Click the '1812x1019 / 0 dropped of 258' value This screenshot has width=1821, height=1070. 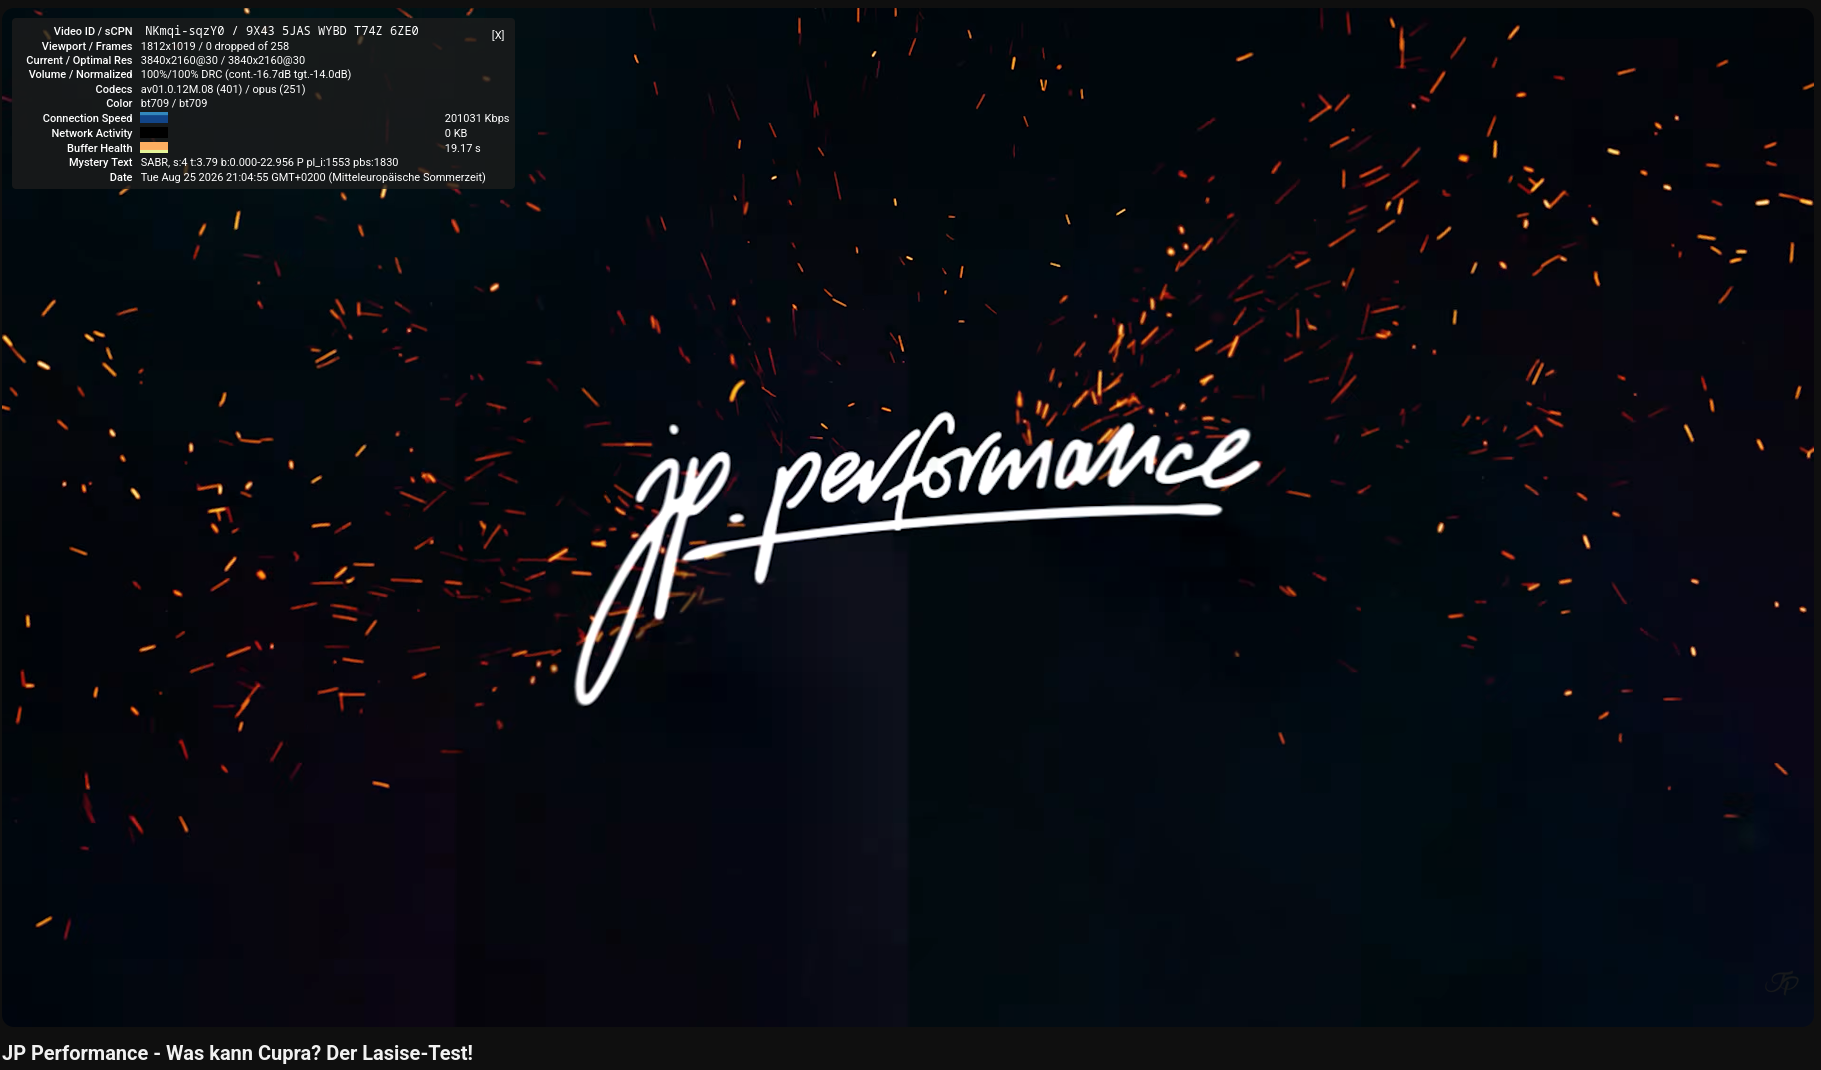215,46
